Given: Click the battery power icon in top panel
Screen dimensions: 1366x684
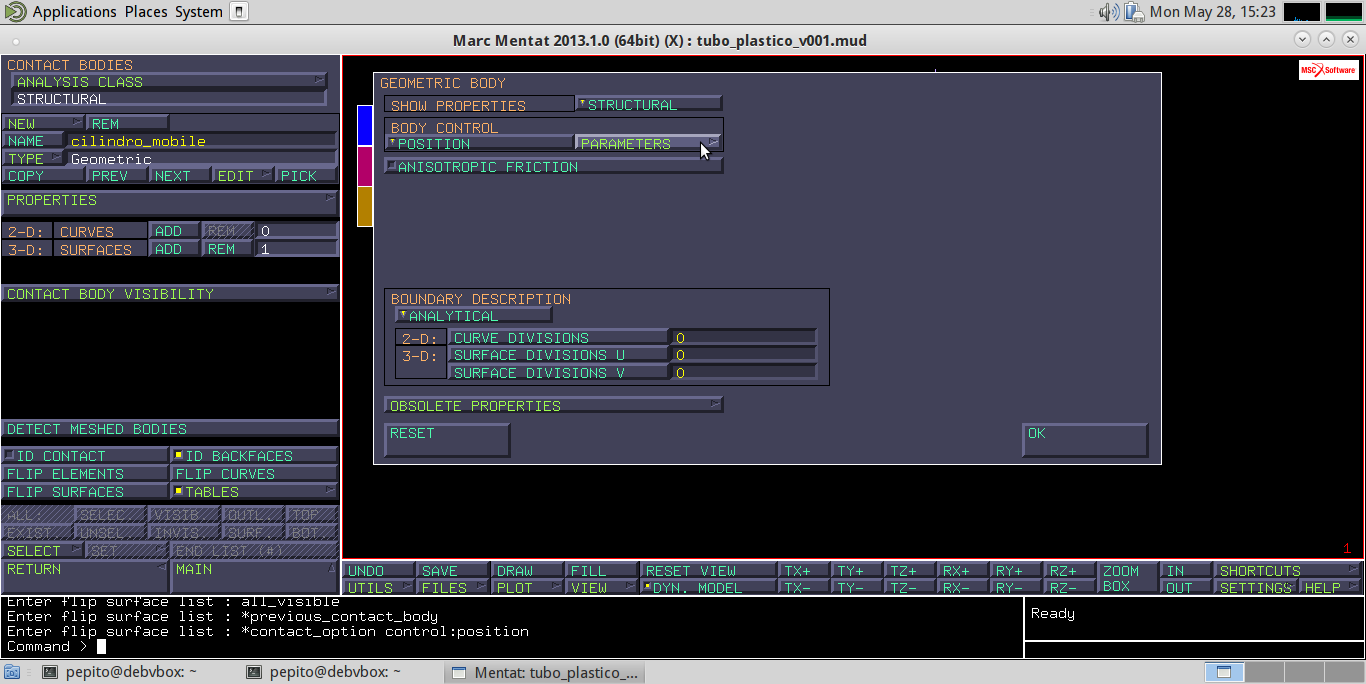Looking at the screenshot, I should (x=1133, y=12).
